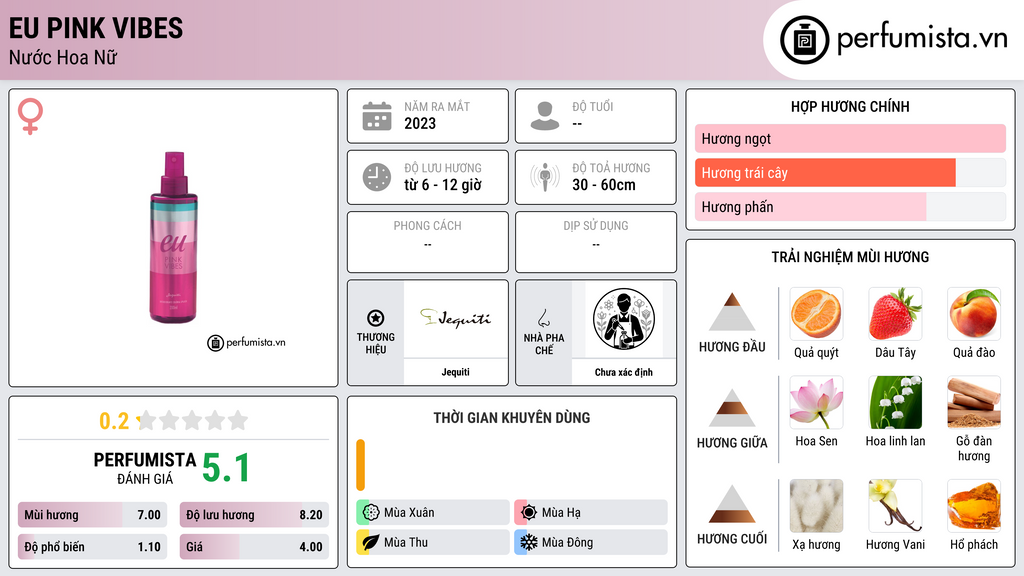The height and width of the screenshot is (576, 1024).
Task: Click the Hương phấn accord bar
Action: click(850, 206)
